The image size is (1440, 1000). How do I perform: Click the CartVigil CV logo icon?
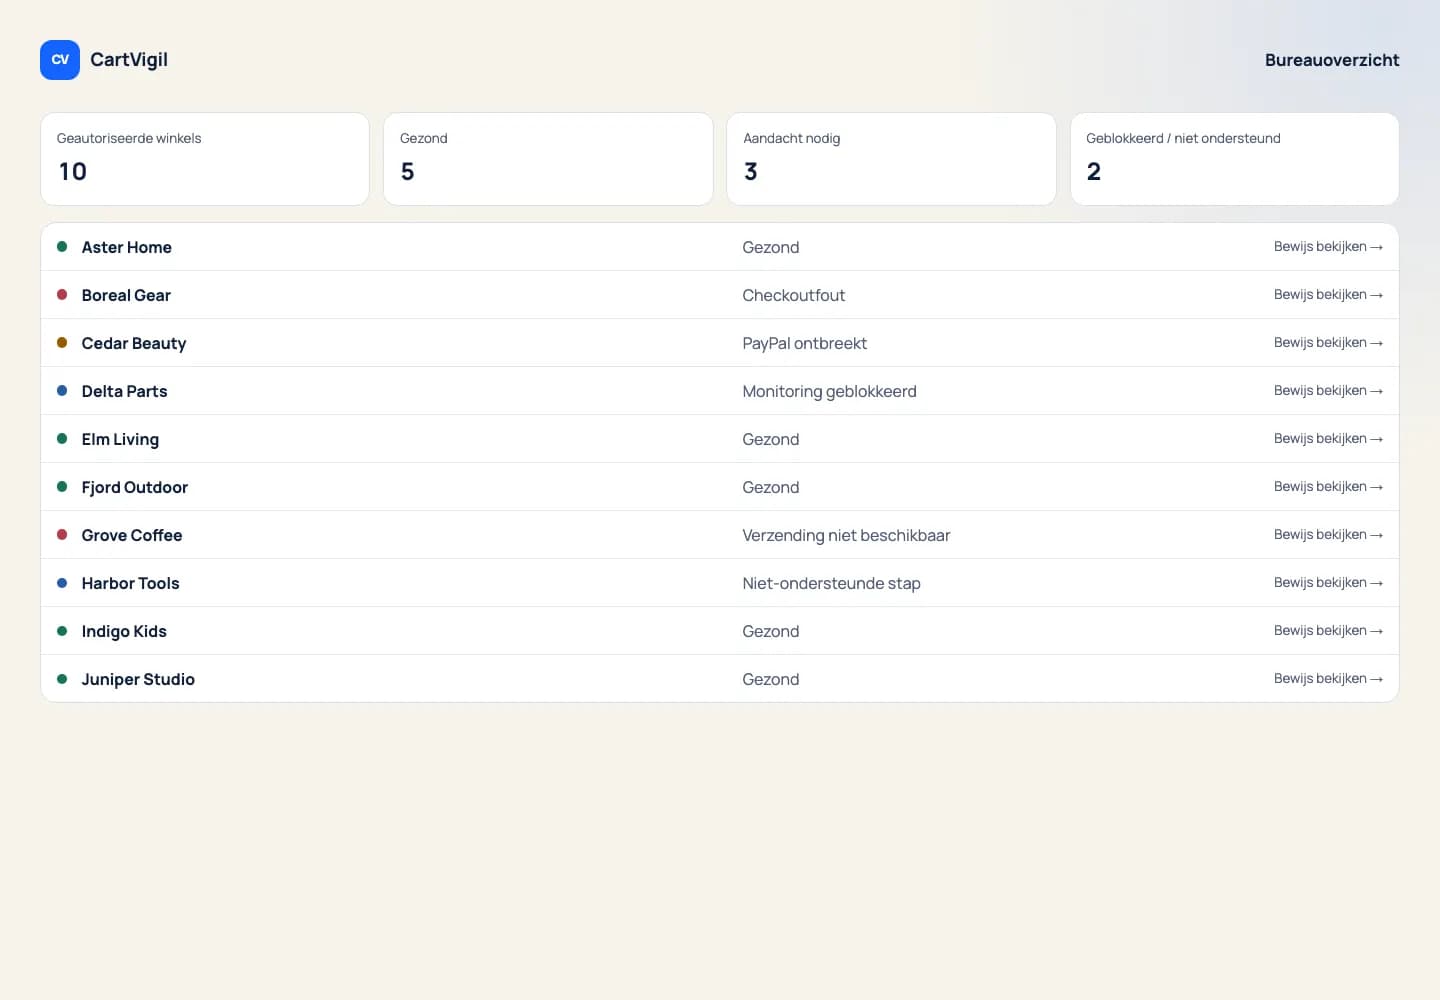coord(60,60)
